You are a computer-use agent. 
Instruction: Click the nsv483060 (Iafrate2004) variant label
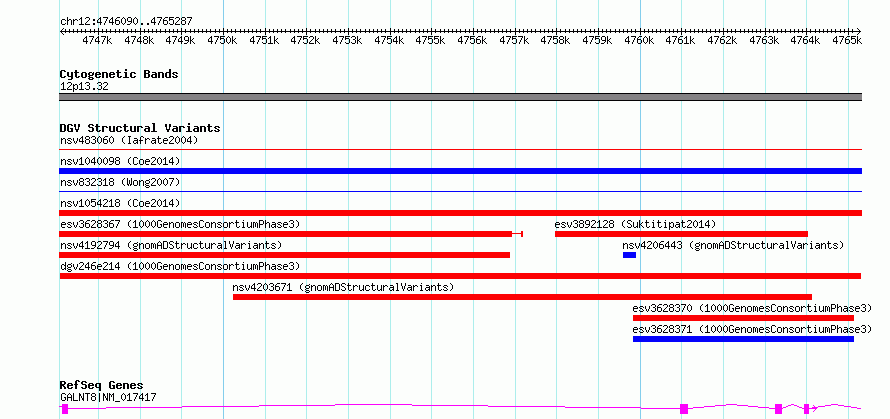pyautogui.click(x=129, y=140)
